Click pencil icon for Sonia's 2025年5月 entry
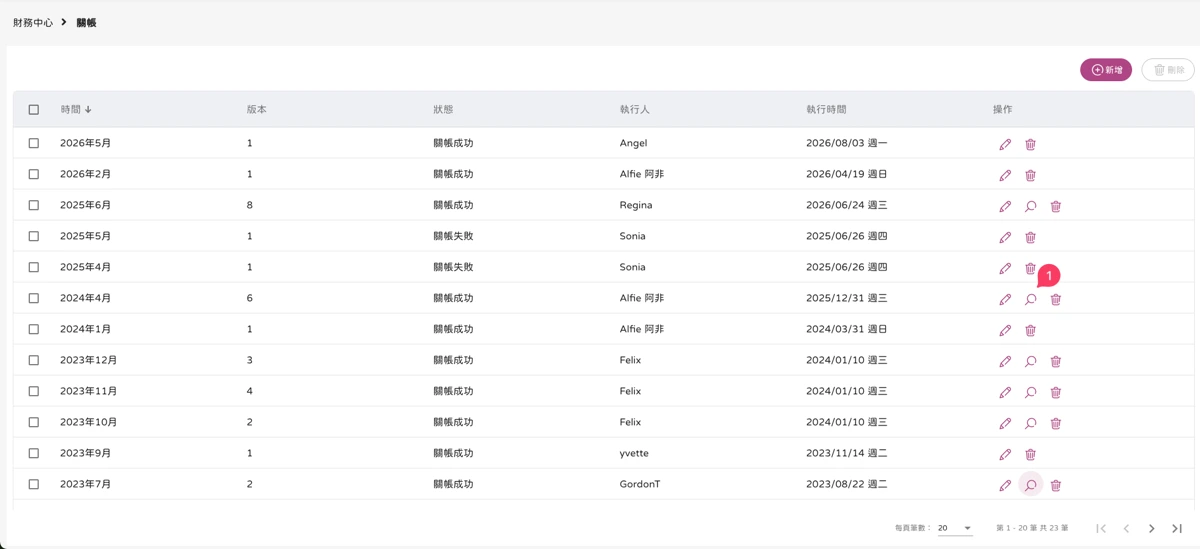This screenshot has height=549, width=1200. (1005, 237)
